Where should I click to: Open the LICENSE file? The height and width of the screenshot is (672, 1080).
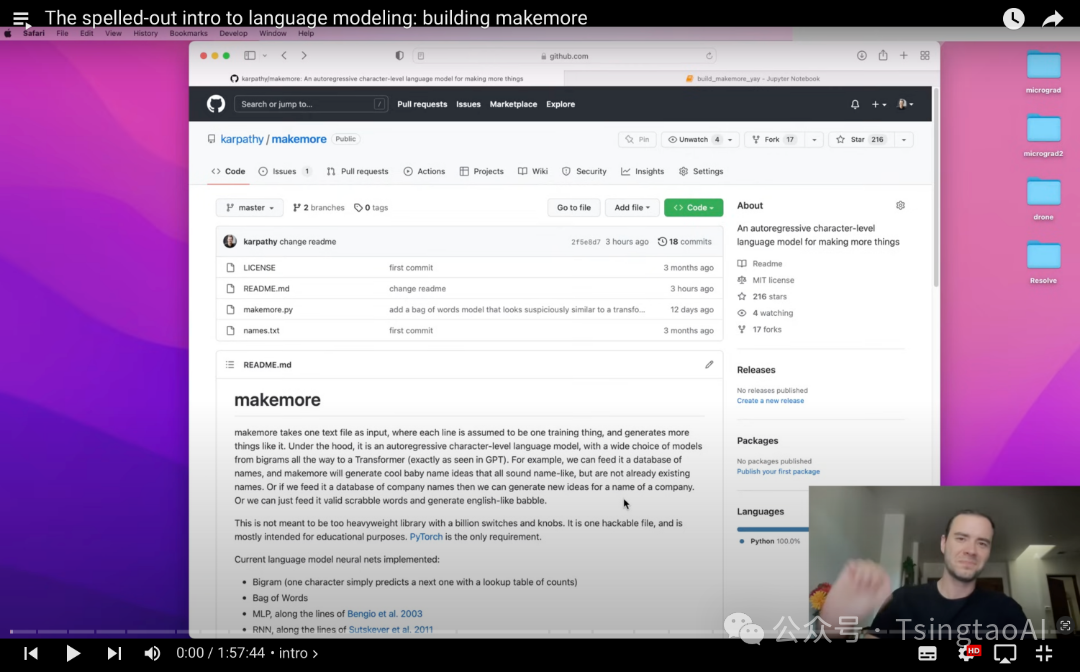(259, 268)
